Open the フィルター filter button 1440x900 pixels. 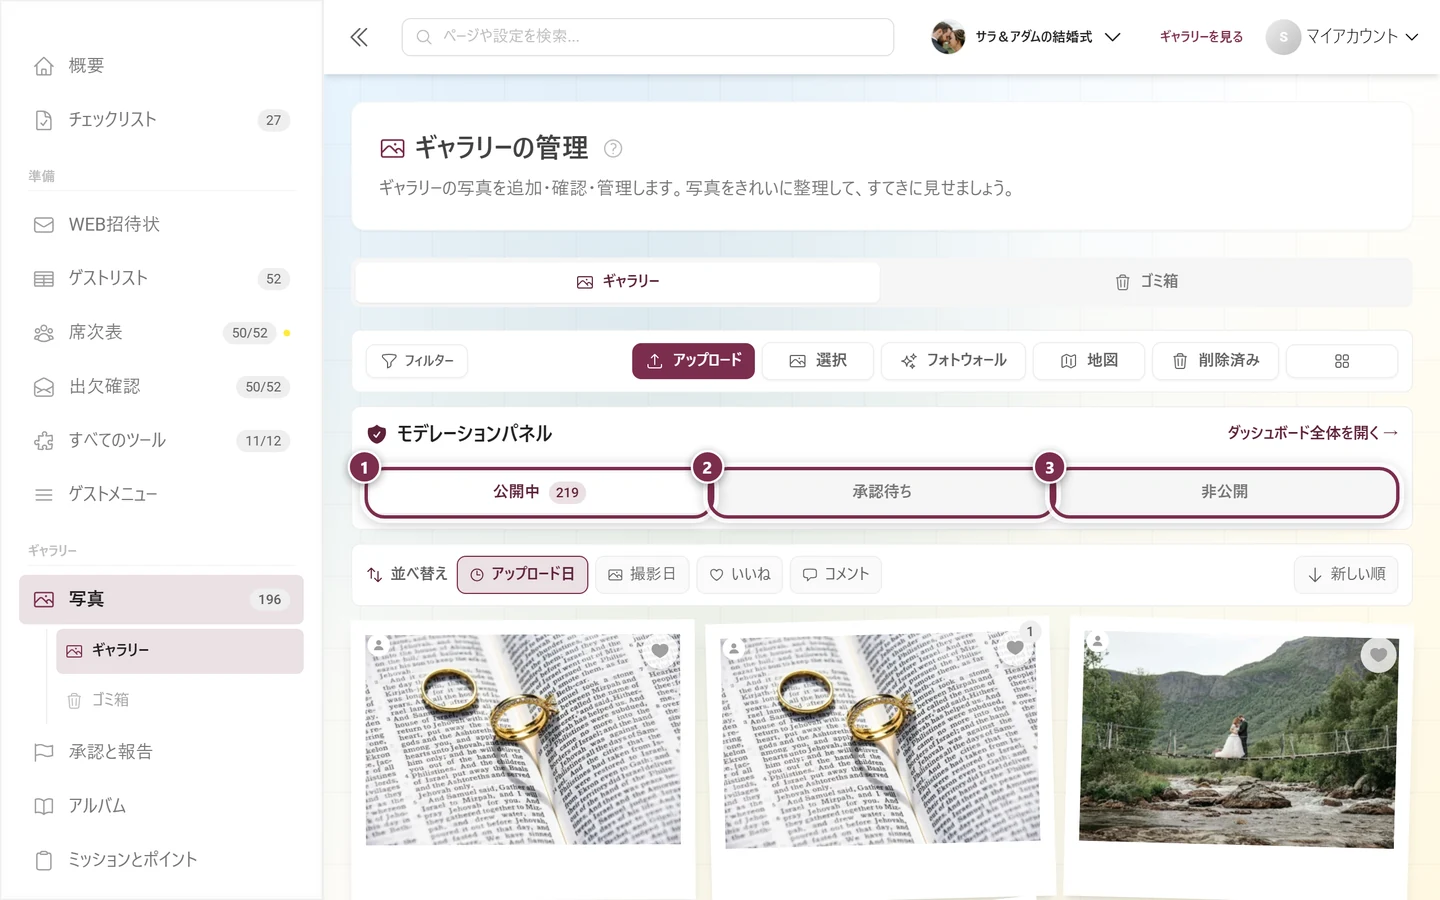point(417,361)
